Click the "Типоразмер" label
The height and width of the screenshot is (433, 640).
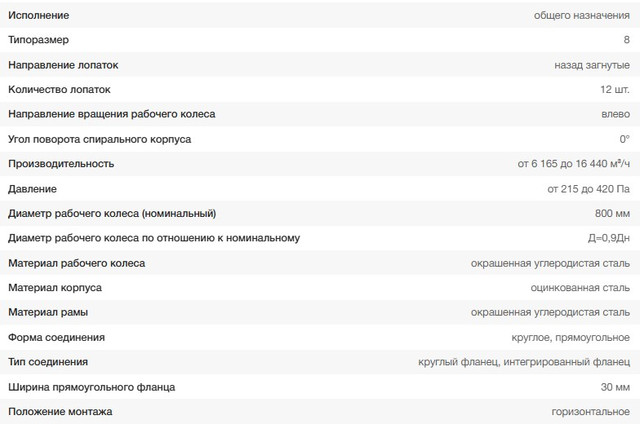(41, 40)
